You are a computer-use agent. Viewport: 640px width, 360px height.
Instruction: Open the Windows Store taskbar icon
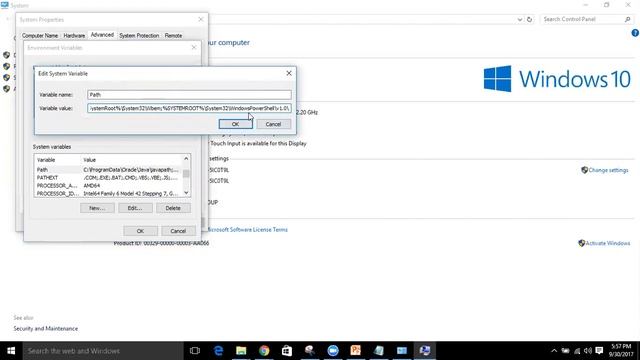click(x=287, y=351)
